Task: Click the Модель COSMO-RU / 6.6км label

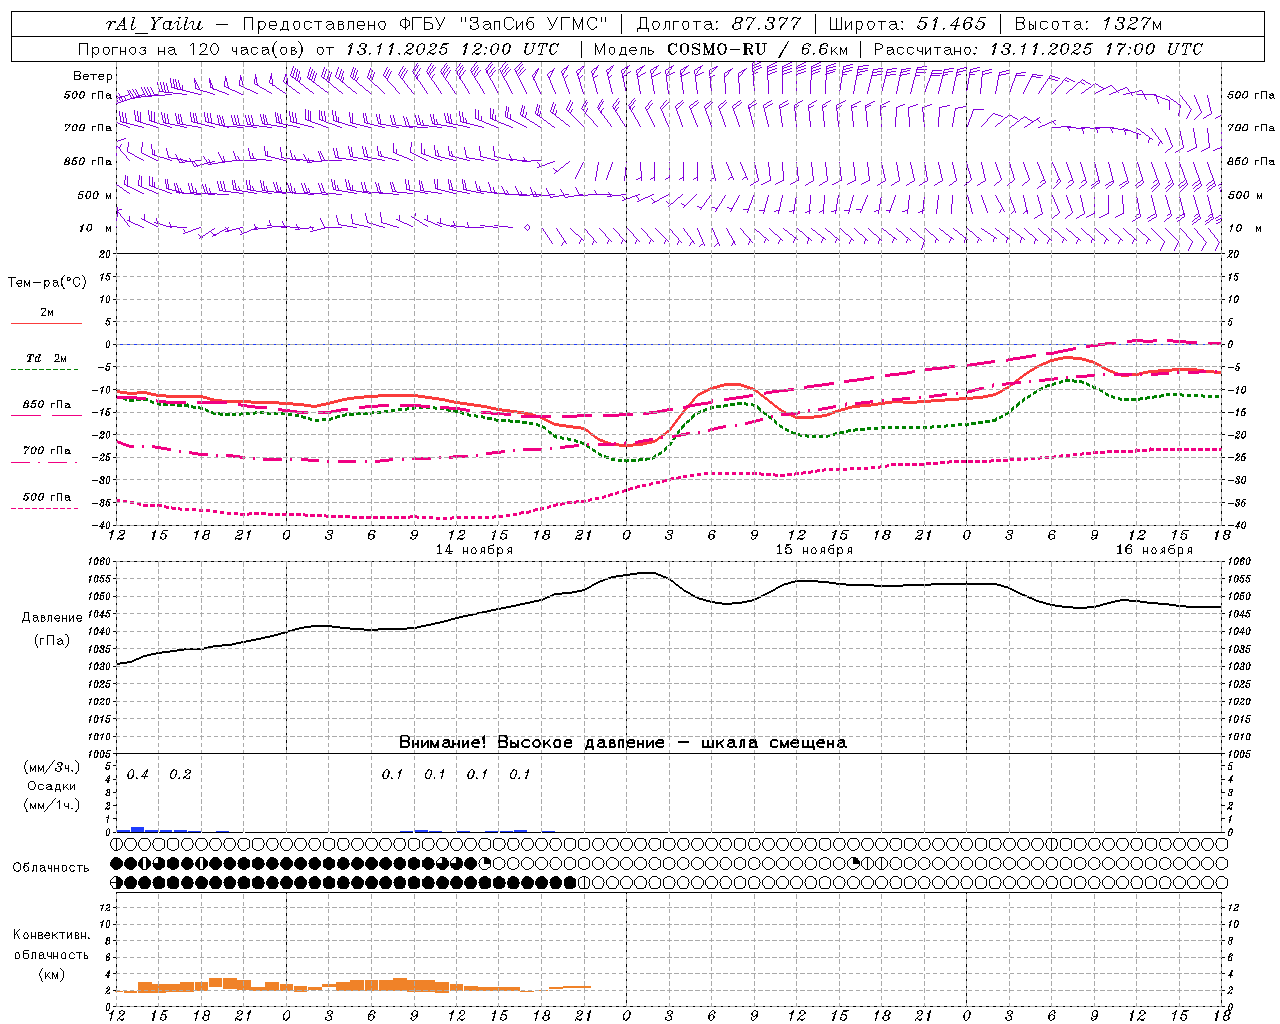Action: 721,49
